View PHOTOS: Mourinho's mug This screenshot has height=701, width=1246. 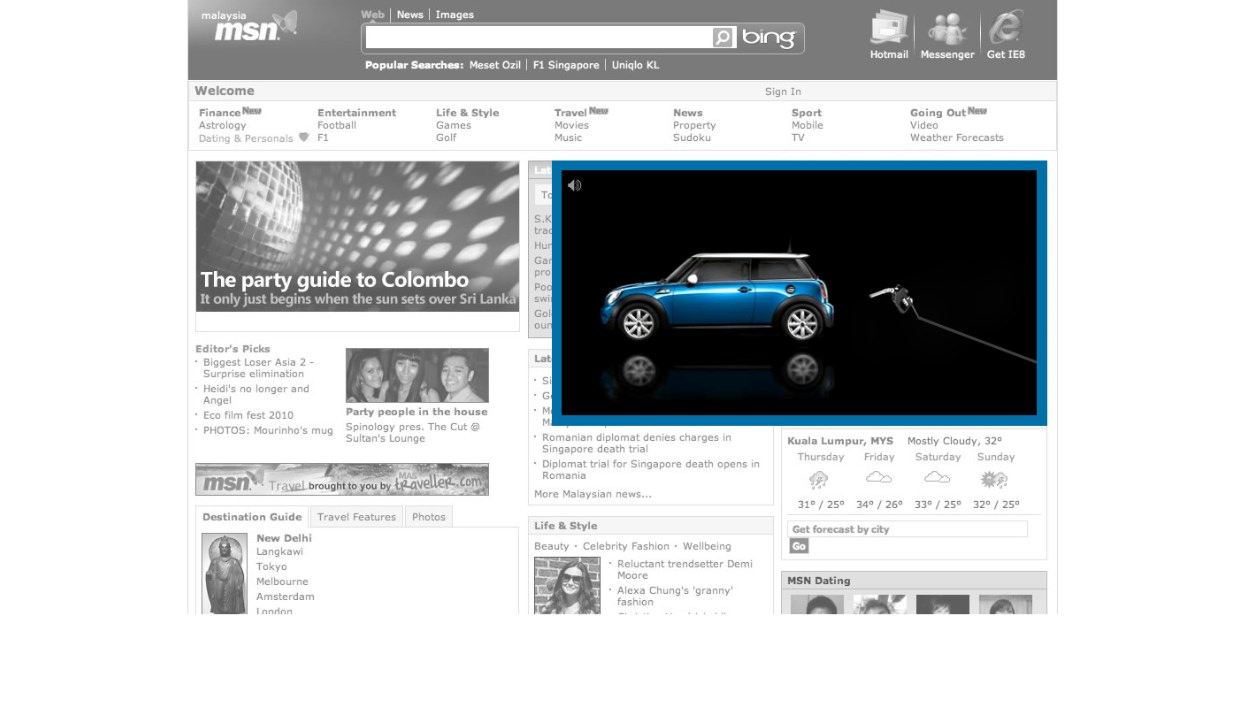pyautogui.click(x=268, y=431)
